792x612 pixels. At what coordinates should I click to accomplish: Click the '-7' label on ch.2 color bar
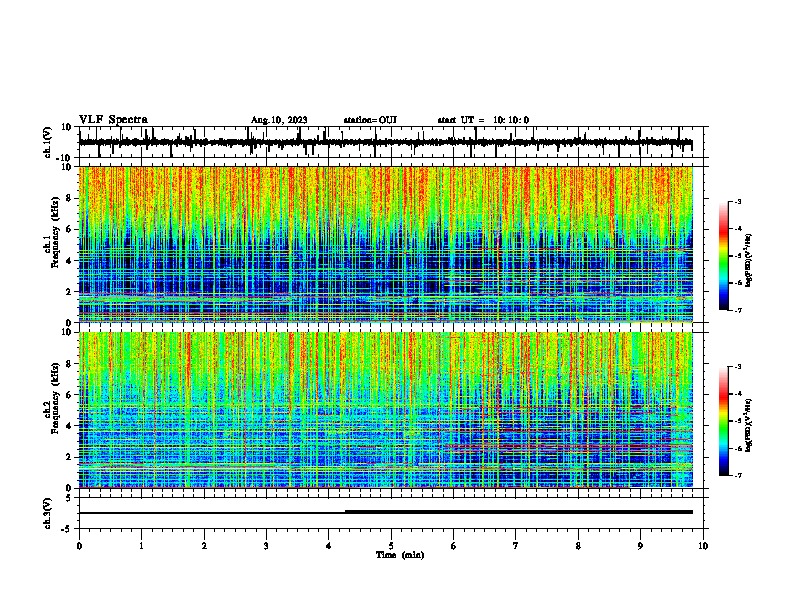click(737, 476)
